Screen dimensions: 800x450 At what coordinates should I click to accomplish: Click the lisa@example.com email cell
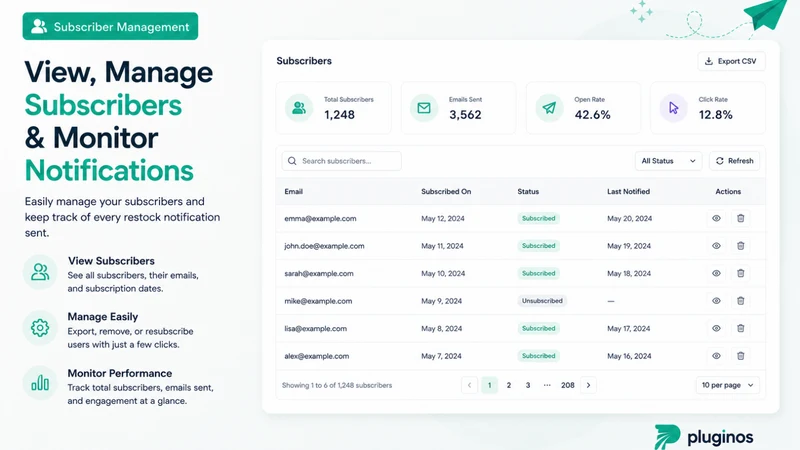coord(315,329)
